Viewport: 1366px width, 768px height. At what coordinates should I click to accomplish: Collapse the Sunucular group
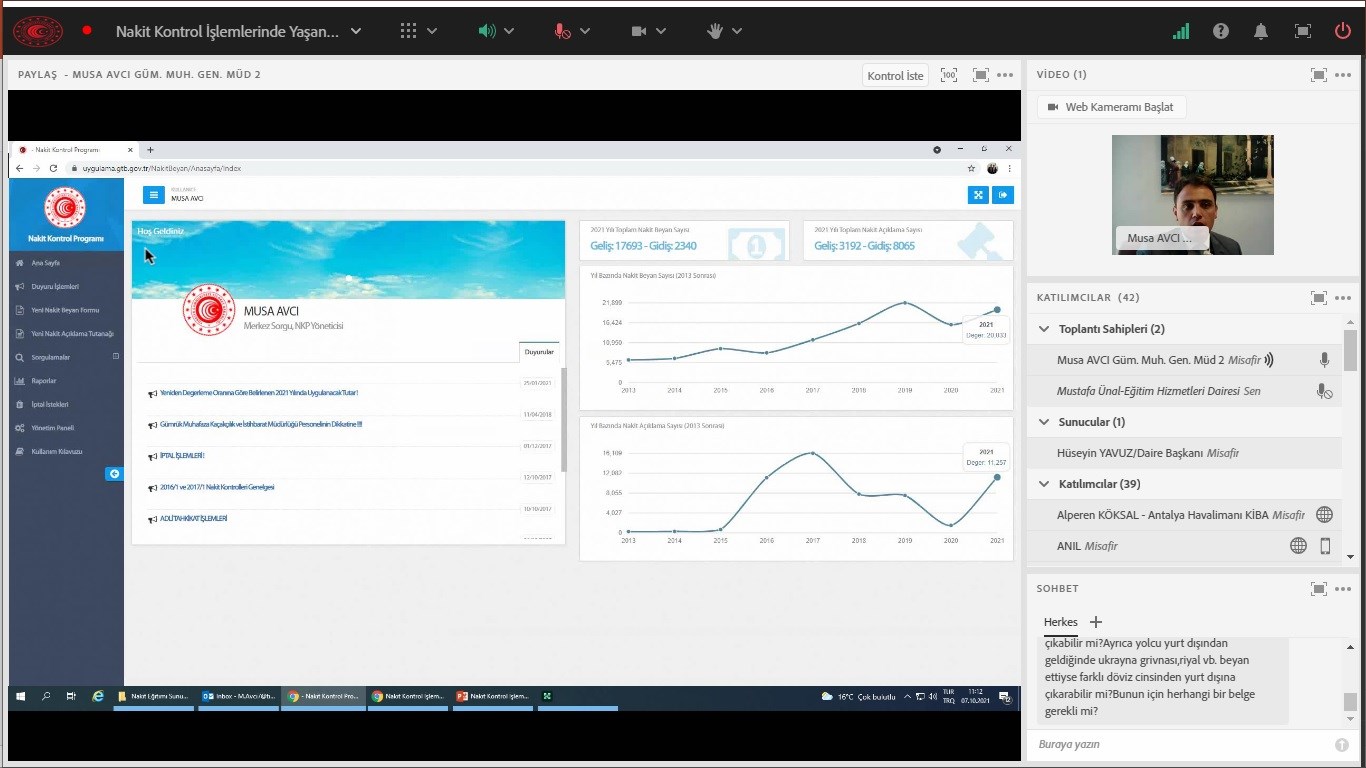(1044, 422)
